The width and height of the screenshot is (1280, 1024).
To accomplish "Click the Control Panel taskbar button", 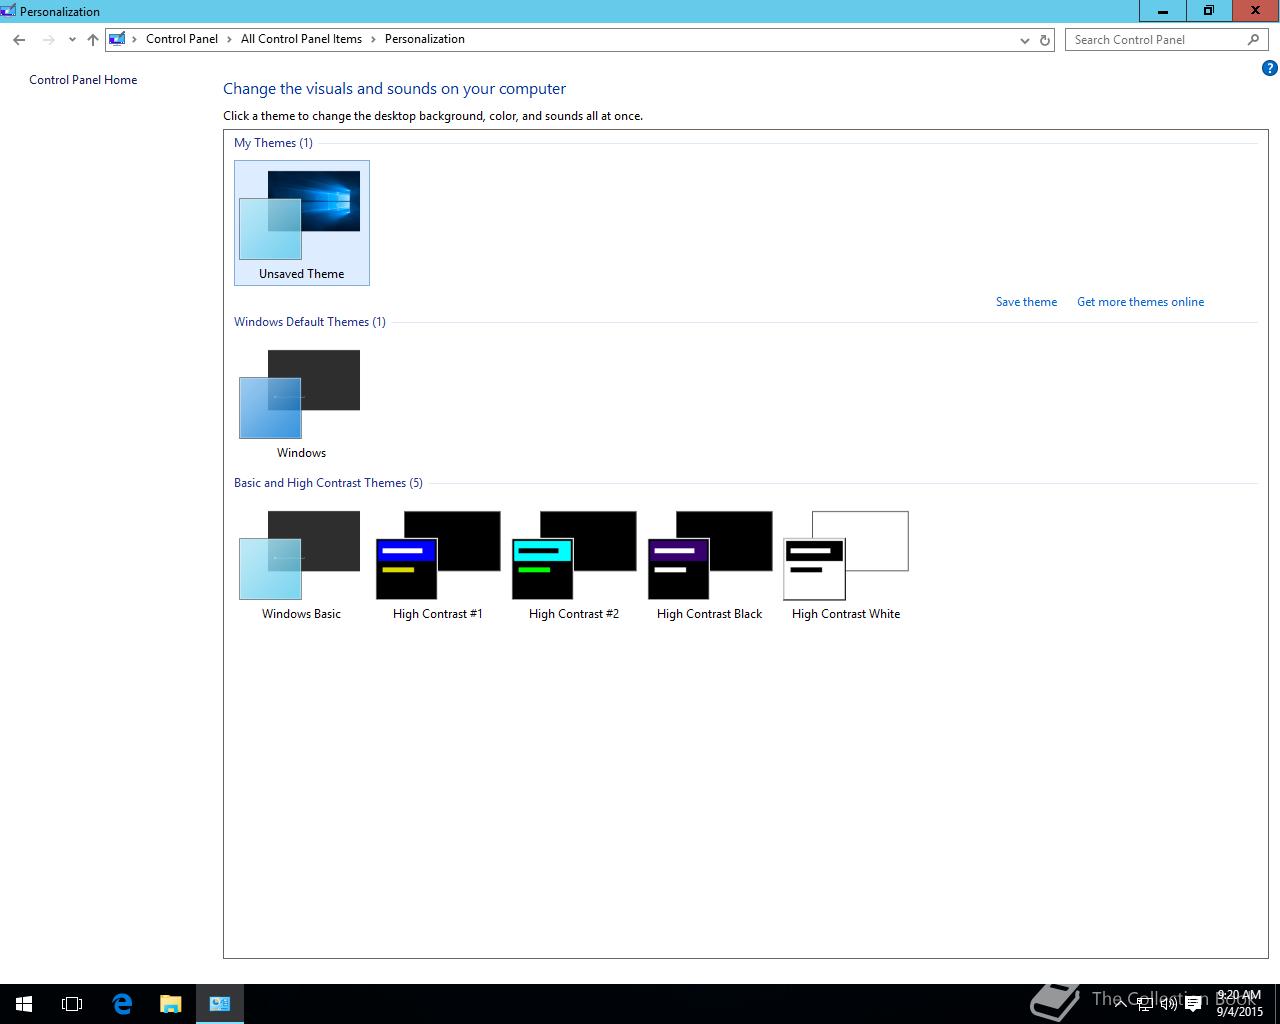I will coord(220,1004).
